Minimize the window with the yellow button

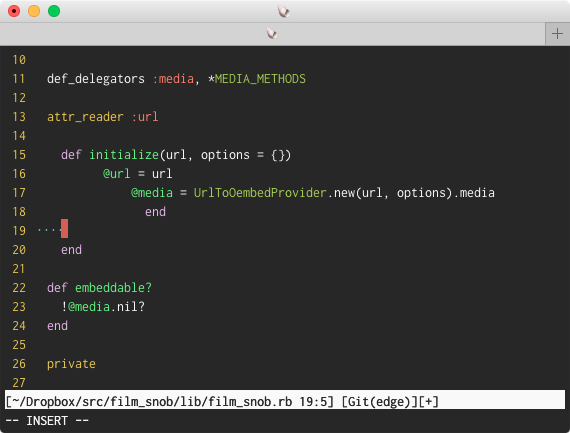tap(34, 11)
